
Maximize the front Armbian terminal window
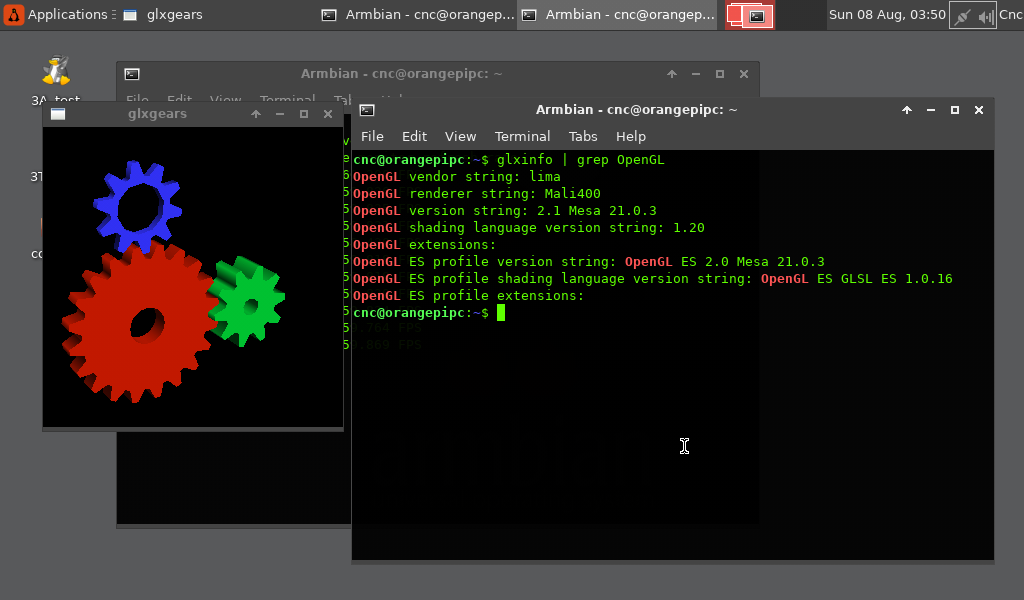click(955, 110)
